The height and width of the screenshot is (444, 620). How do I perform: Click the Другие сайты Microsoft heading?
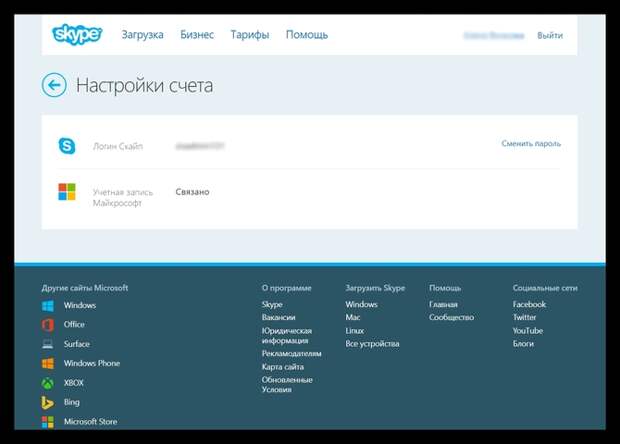tap(85, 288)
